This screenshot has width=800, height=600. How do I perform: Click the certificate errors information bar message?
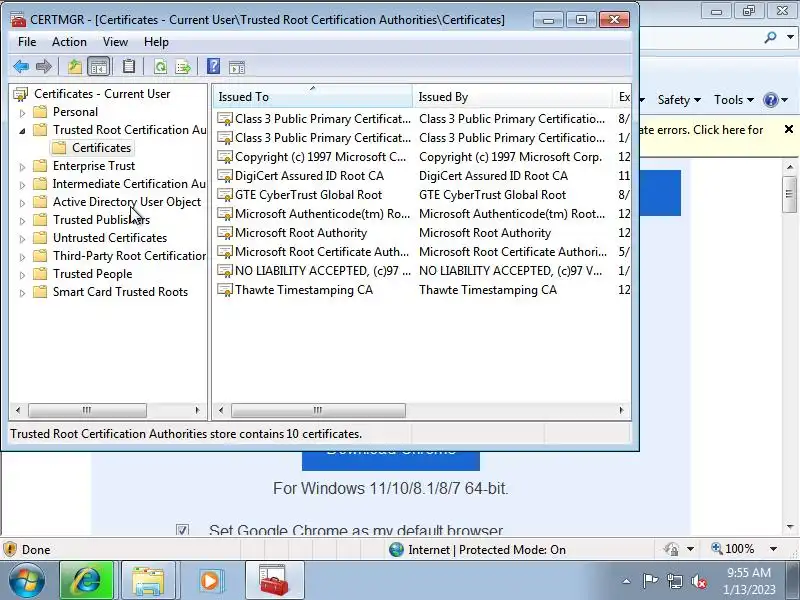click(x=701, y=130)
